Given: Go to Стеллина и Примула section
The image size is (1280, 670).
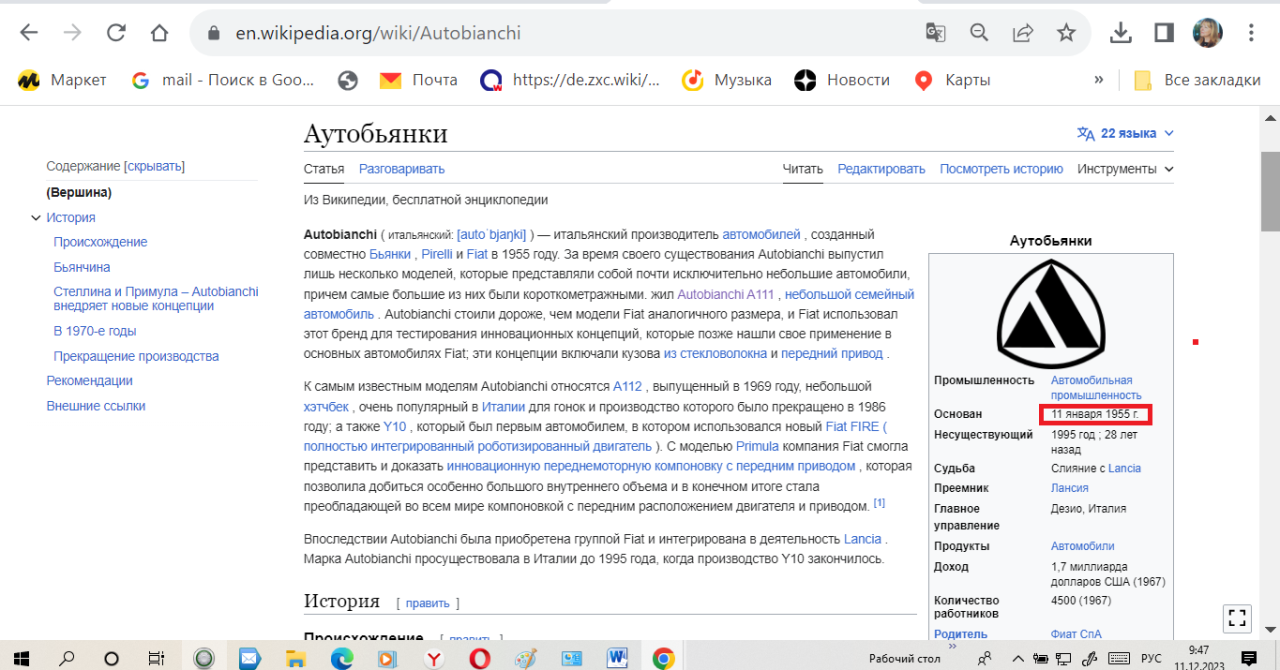Looking at the screenshot, I should (156, 299).
